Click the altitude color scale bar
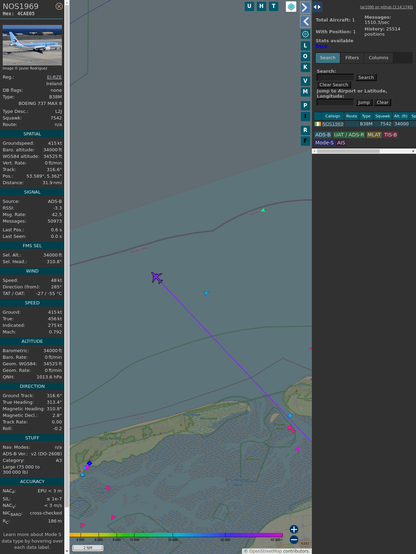The height and width of the screenshot is (554, 416). click(176, 535)
